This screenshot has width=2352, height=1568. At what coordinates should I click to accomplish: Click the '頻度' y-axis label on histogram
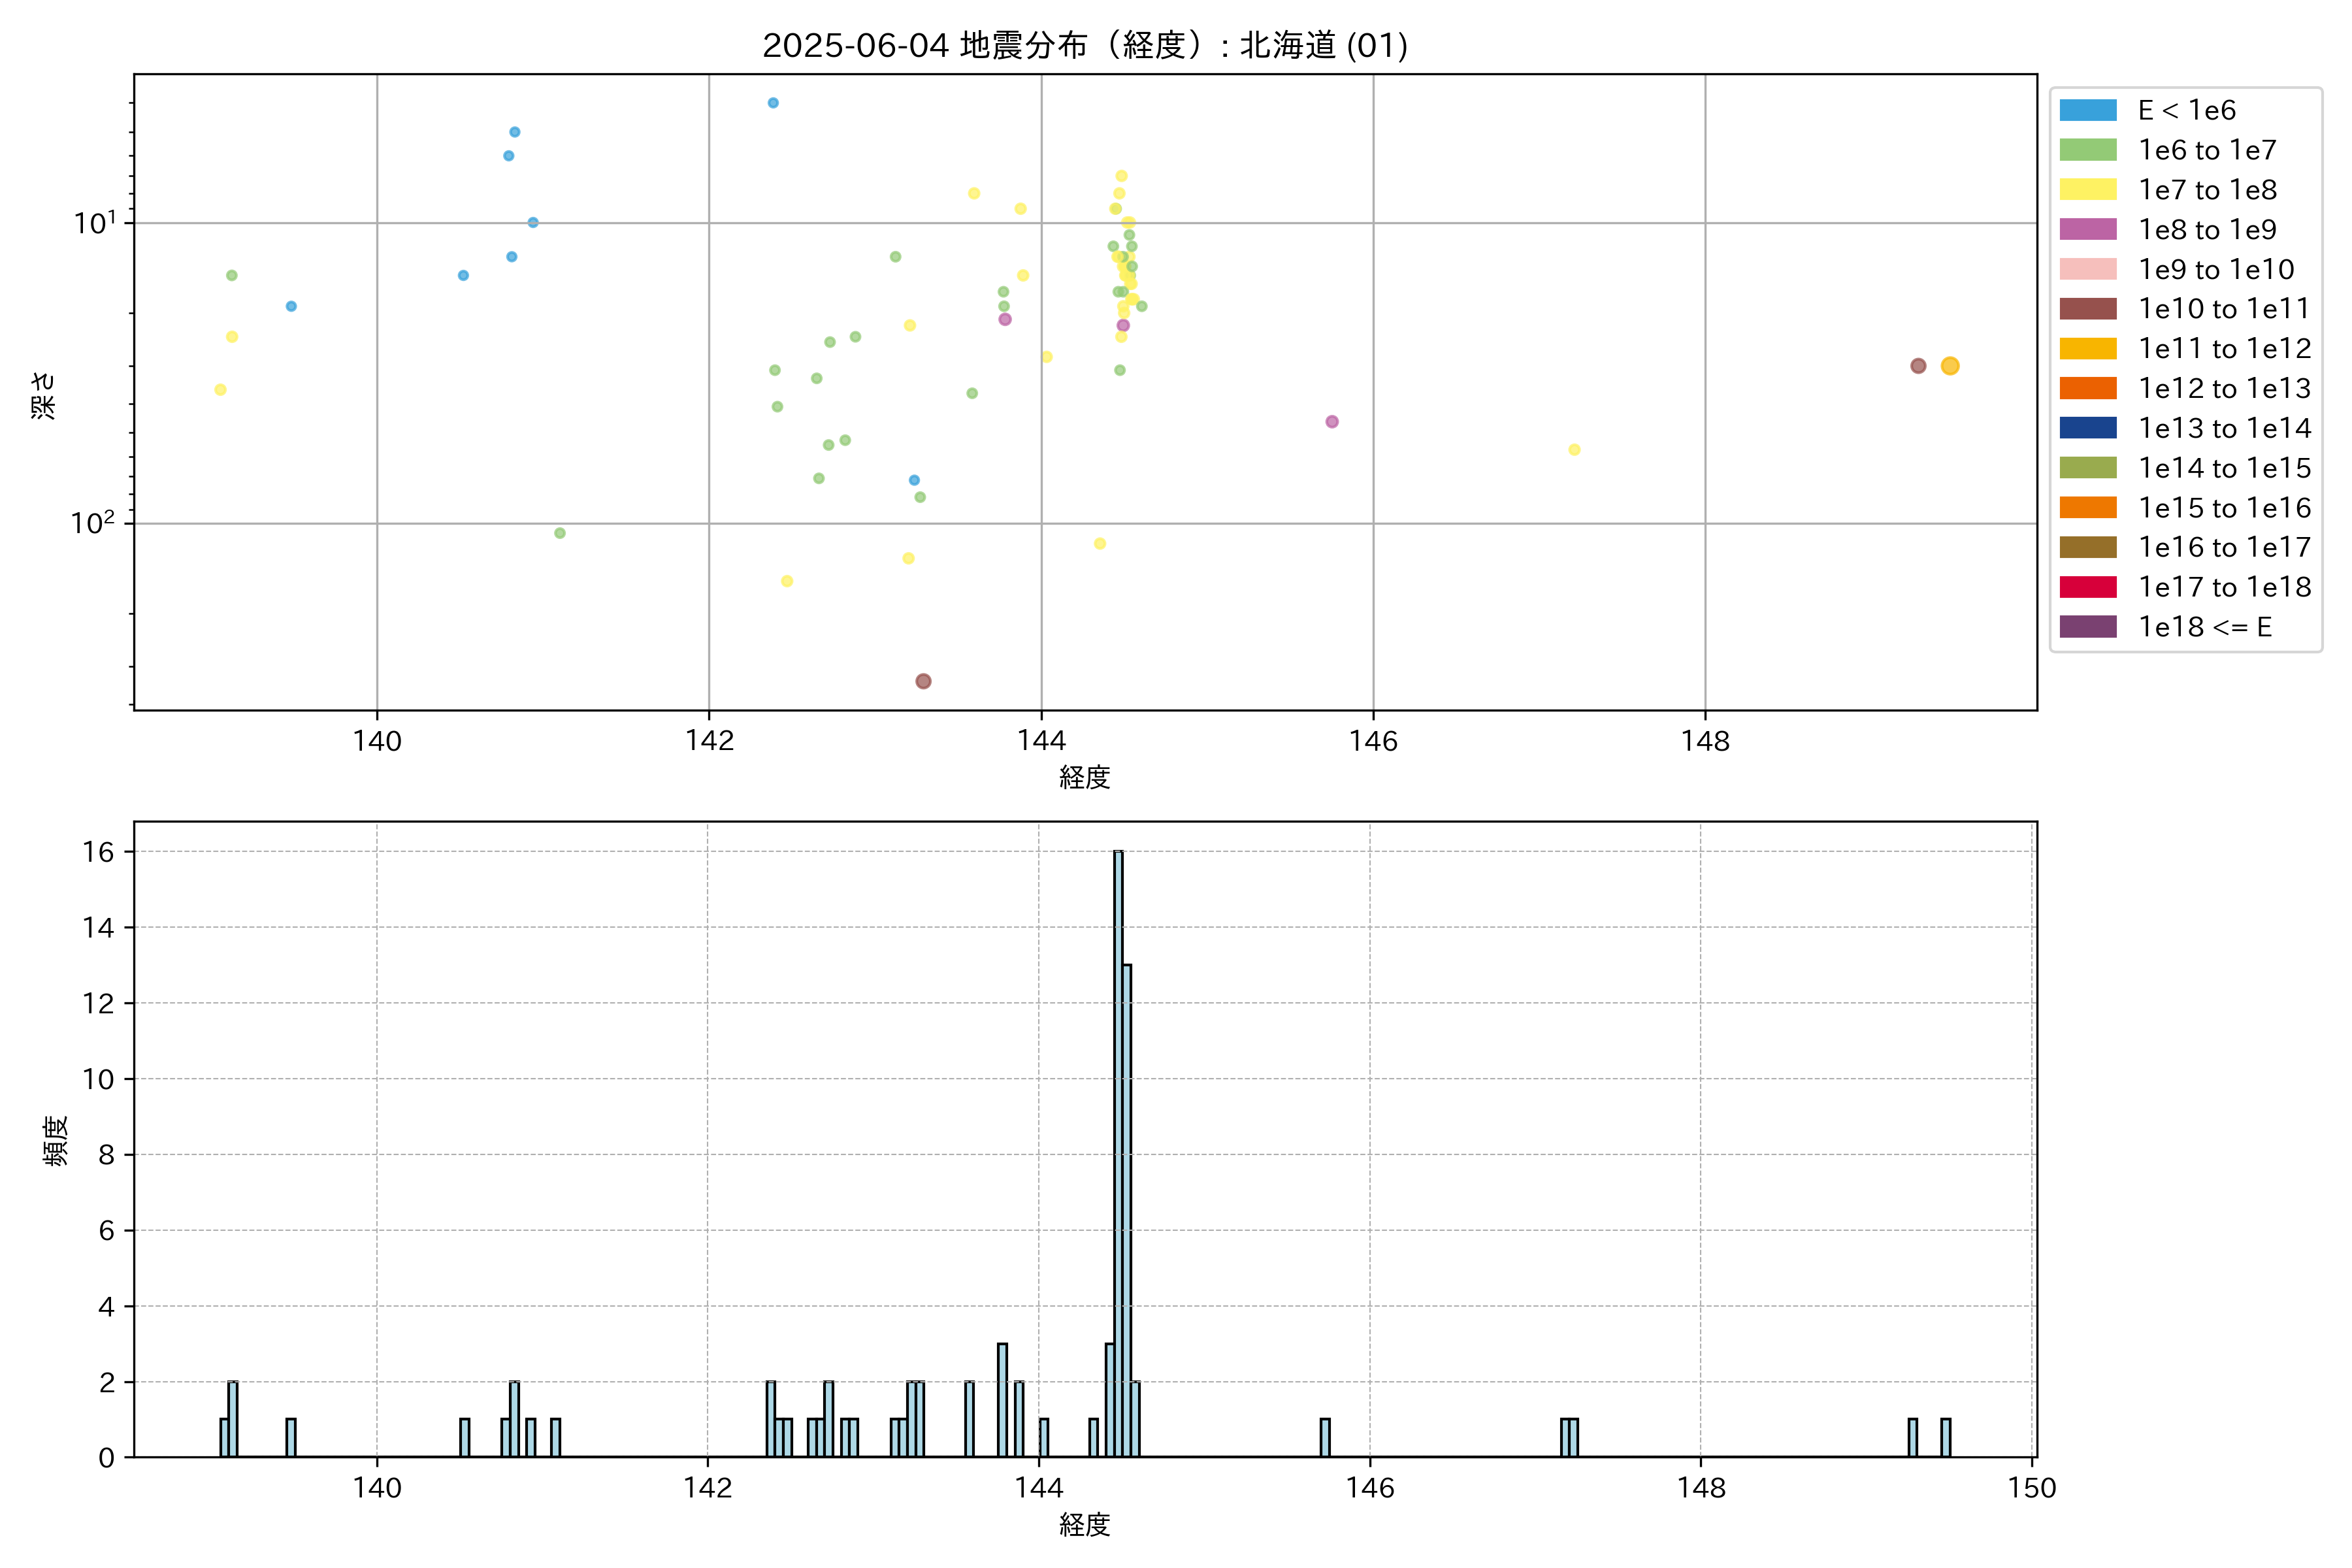(56, 1140)
